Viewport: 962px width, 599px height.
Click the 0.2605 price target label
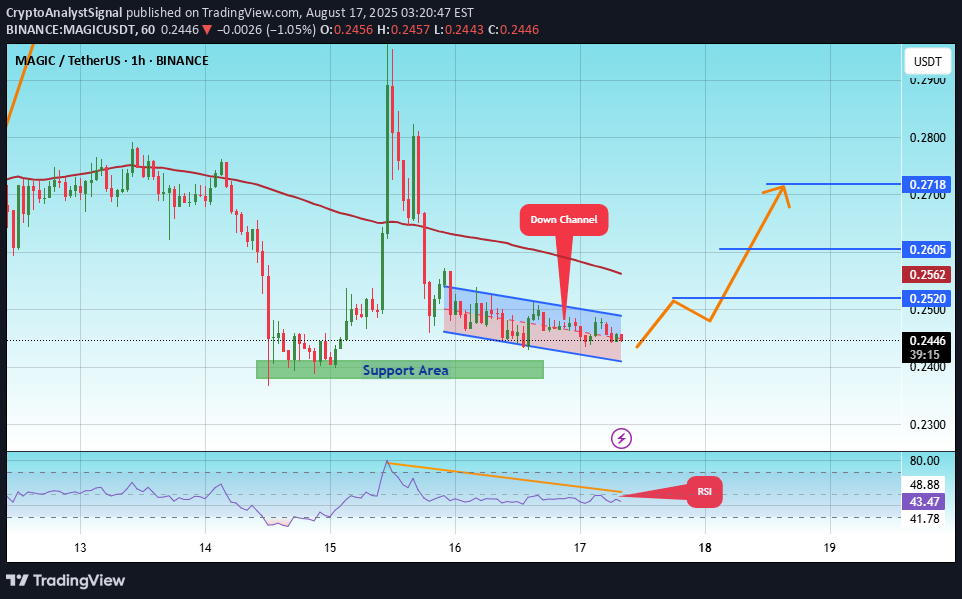tap(926, 249)
